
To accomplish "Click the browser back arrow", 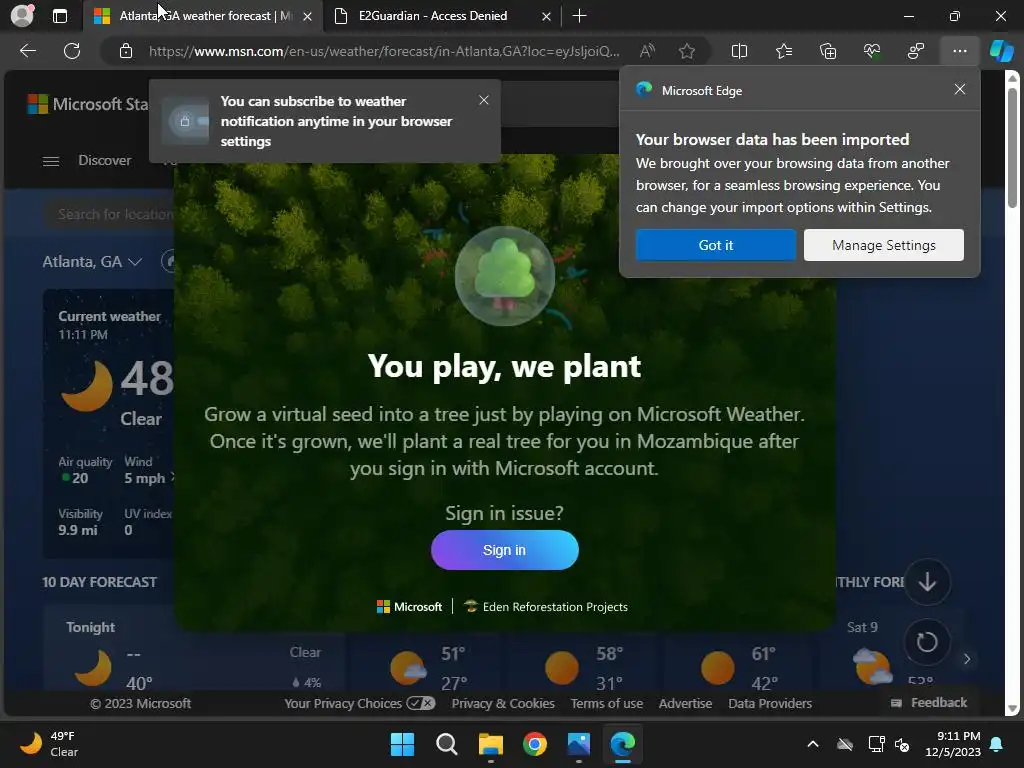I will tap(27, 51).
